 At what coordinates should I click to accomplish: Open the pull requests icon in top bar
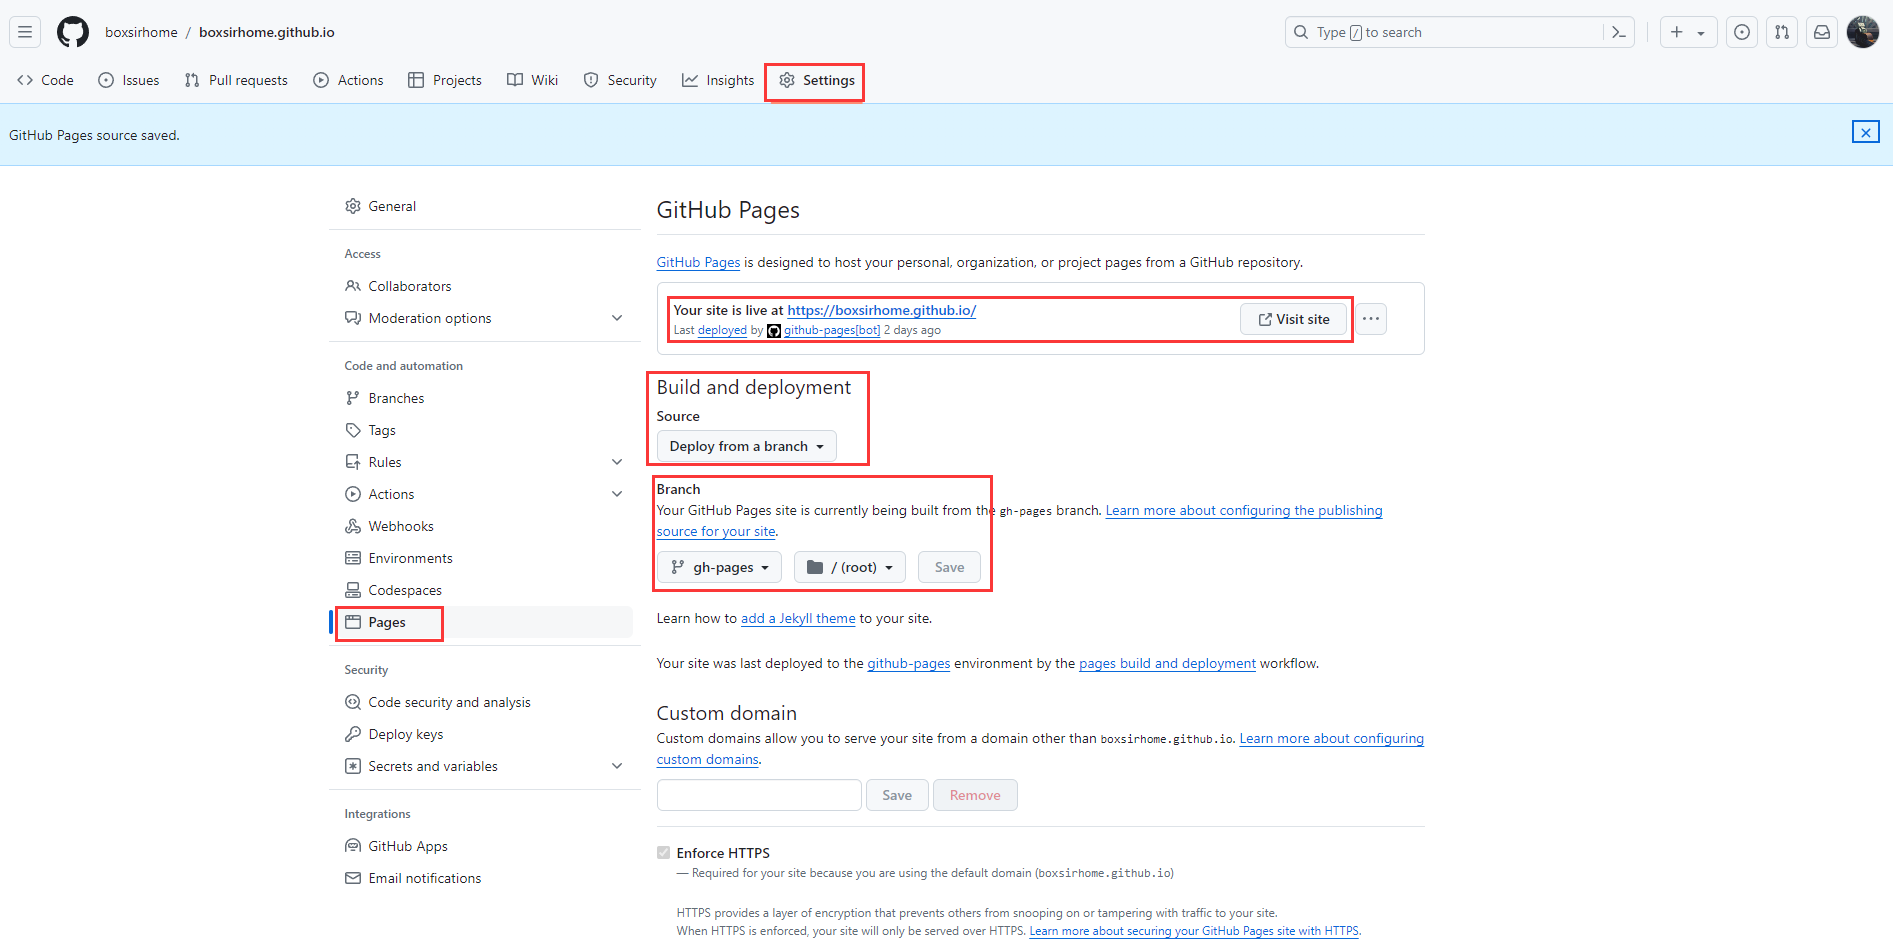coord(1782,32)
